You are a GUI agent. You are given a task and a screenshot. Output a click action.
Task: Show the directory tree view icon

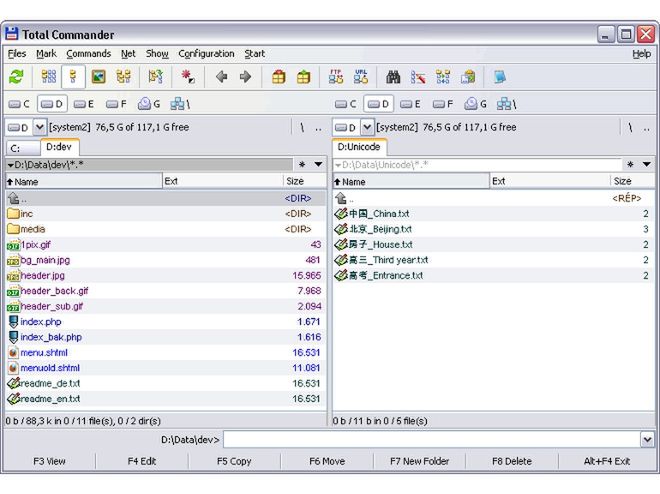[123, 77]
